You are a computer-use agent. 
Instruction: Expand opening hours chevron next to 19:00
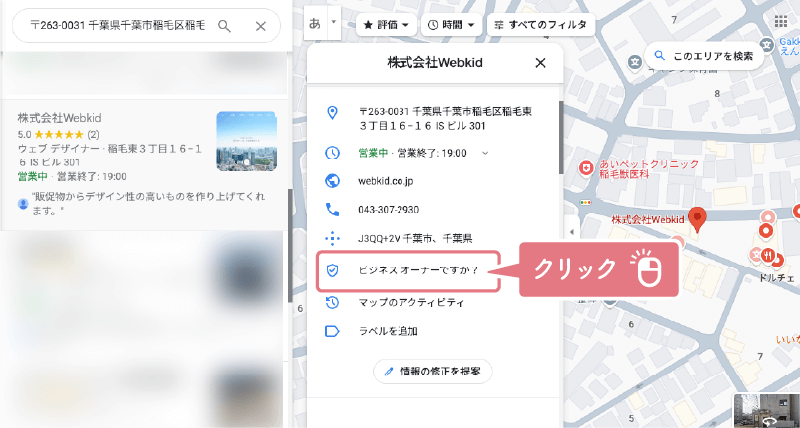(485, 153)
